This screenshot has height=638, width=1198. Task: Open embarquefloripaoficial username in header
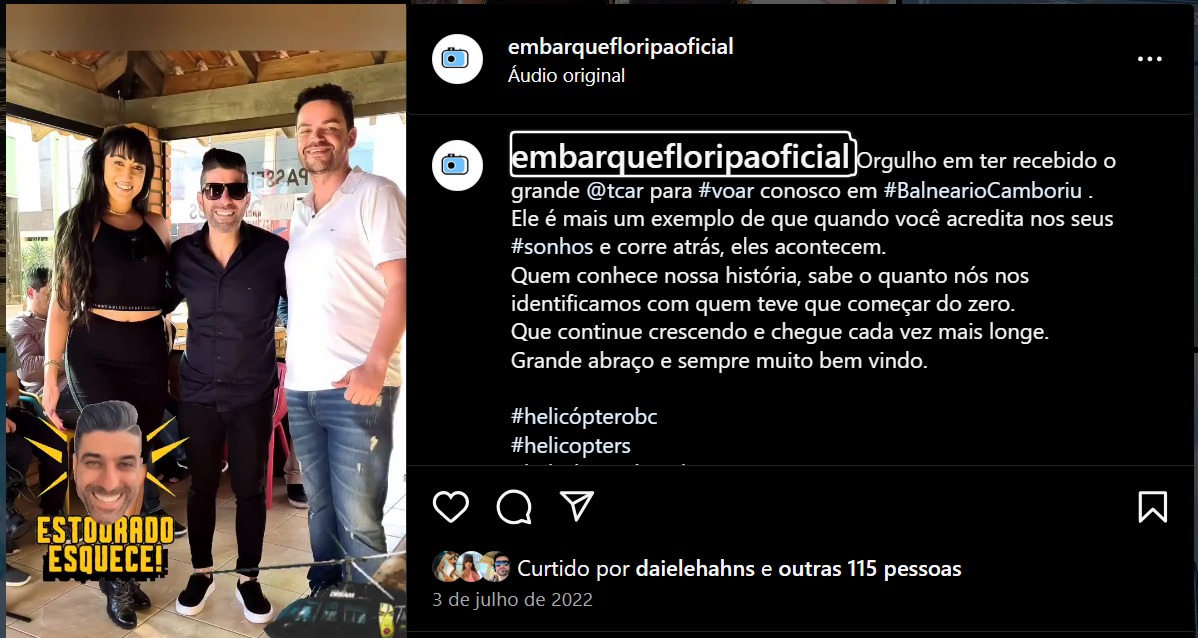[x=620, y=47]
